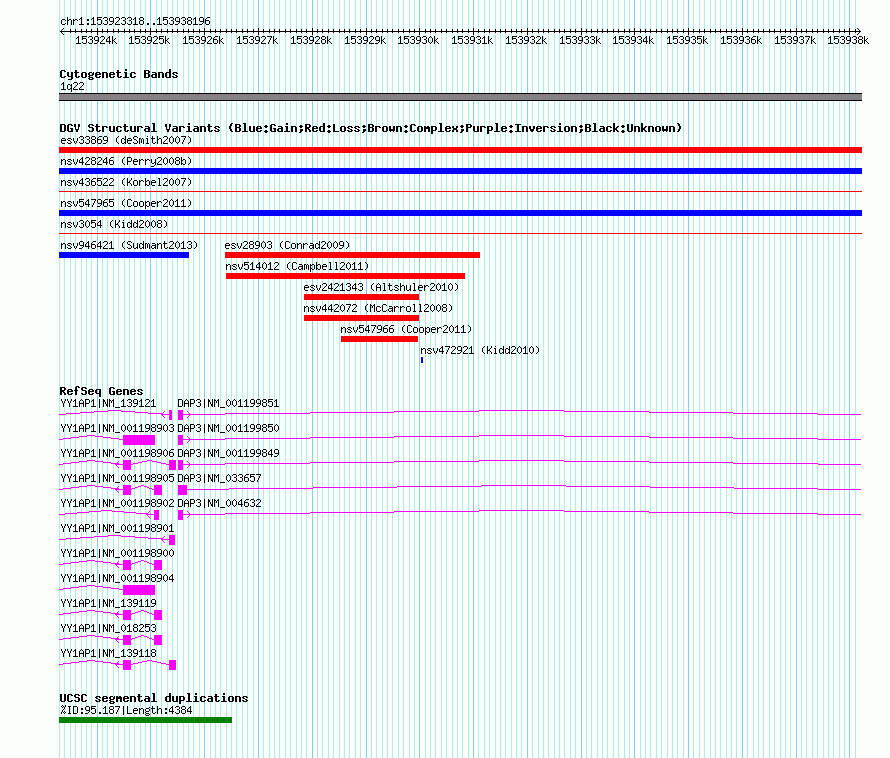
Task: Click the red nsv514012 loss bar
Action: [345, 276]
